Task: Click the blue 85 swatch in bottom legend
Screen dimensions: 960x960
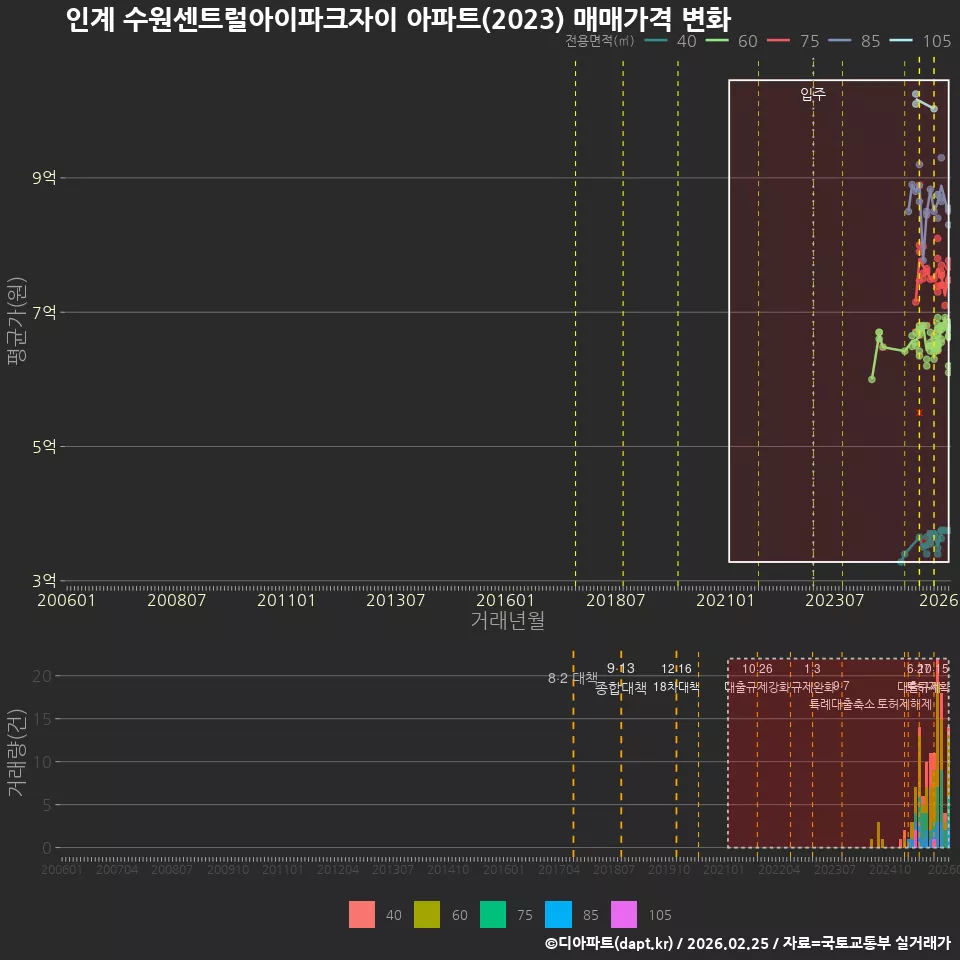Action: click(x=558, y=915)
